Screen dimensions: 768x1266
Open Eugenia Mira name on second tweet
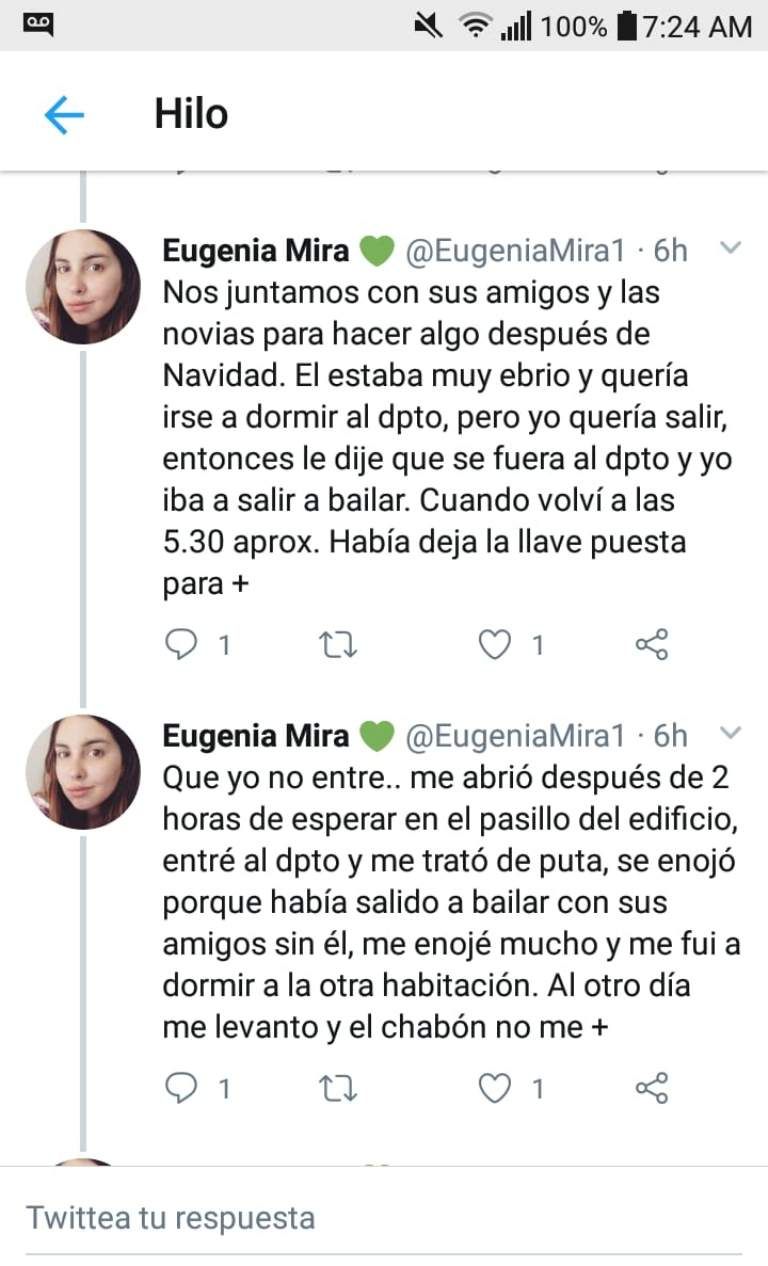coord(256,736)
